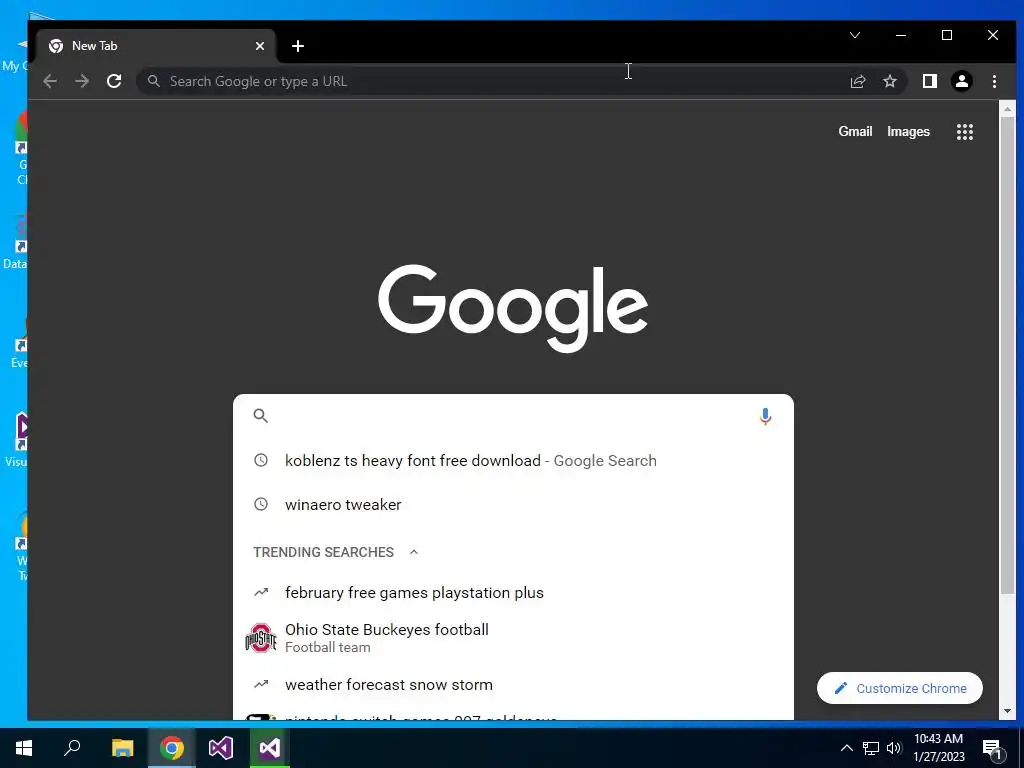Open the tab search chevron
Image resolution: width=1024 pixels, height=768 pixels.
pos(855,35)
